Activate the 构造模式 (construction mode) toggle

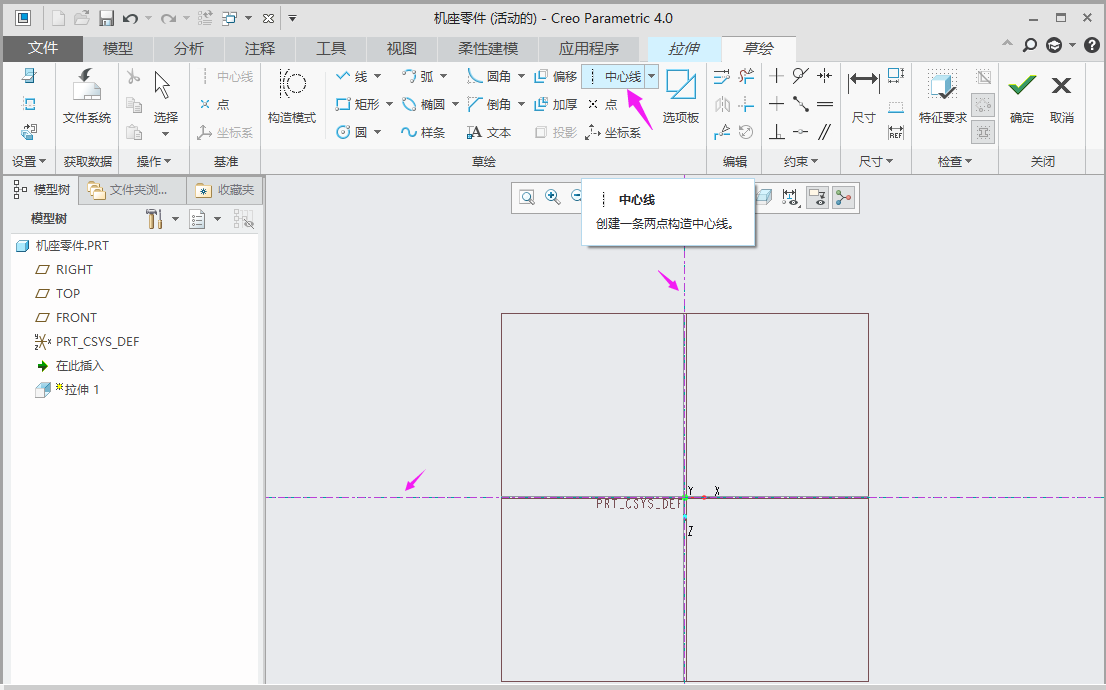[291, 96]
